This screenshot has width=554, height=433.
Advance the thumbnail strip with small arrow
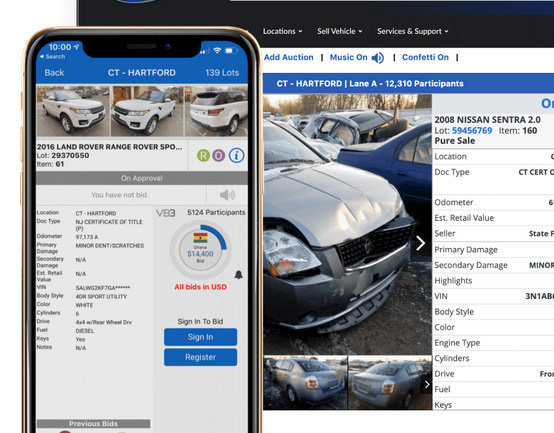(427, 384)
